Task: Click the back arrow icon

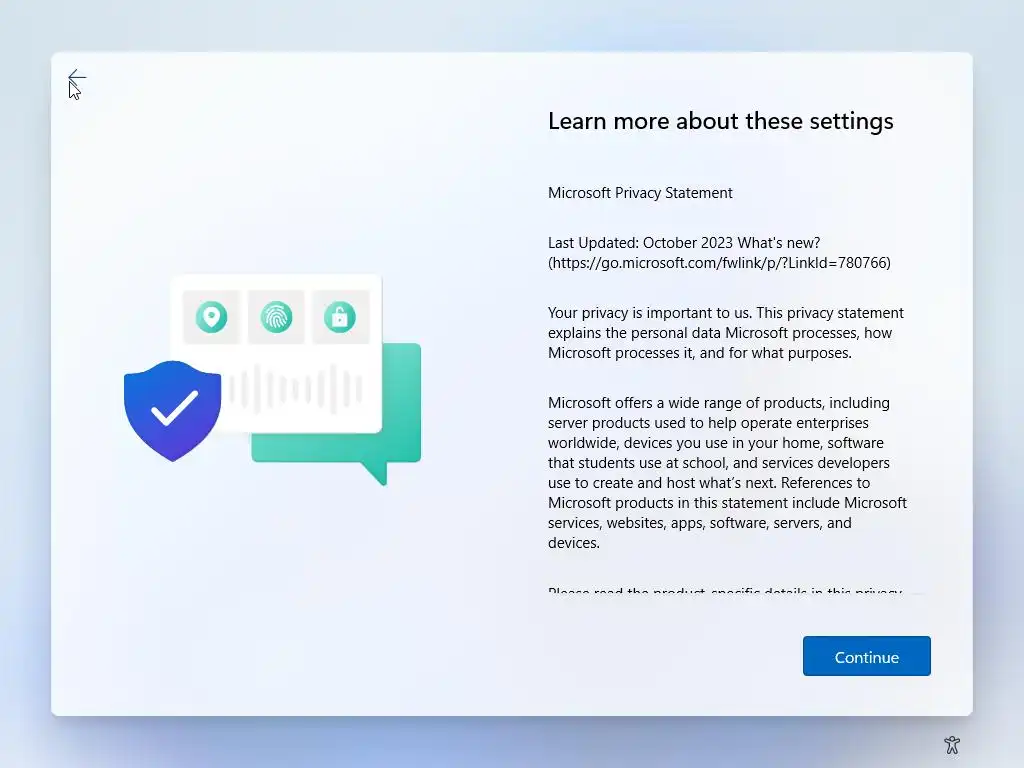Action: point(77,77)
